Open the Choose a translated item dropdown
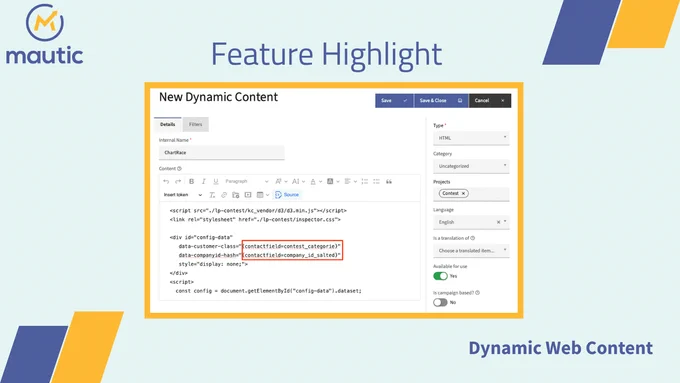Image resolution: width=680 pixels, height=383 pixels. coord(471,250)
